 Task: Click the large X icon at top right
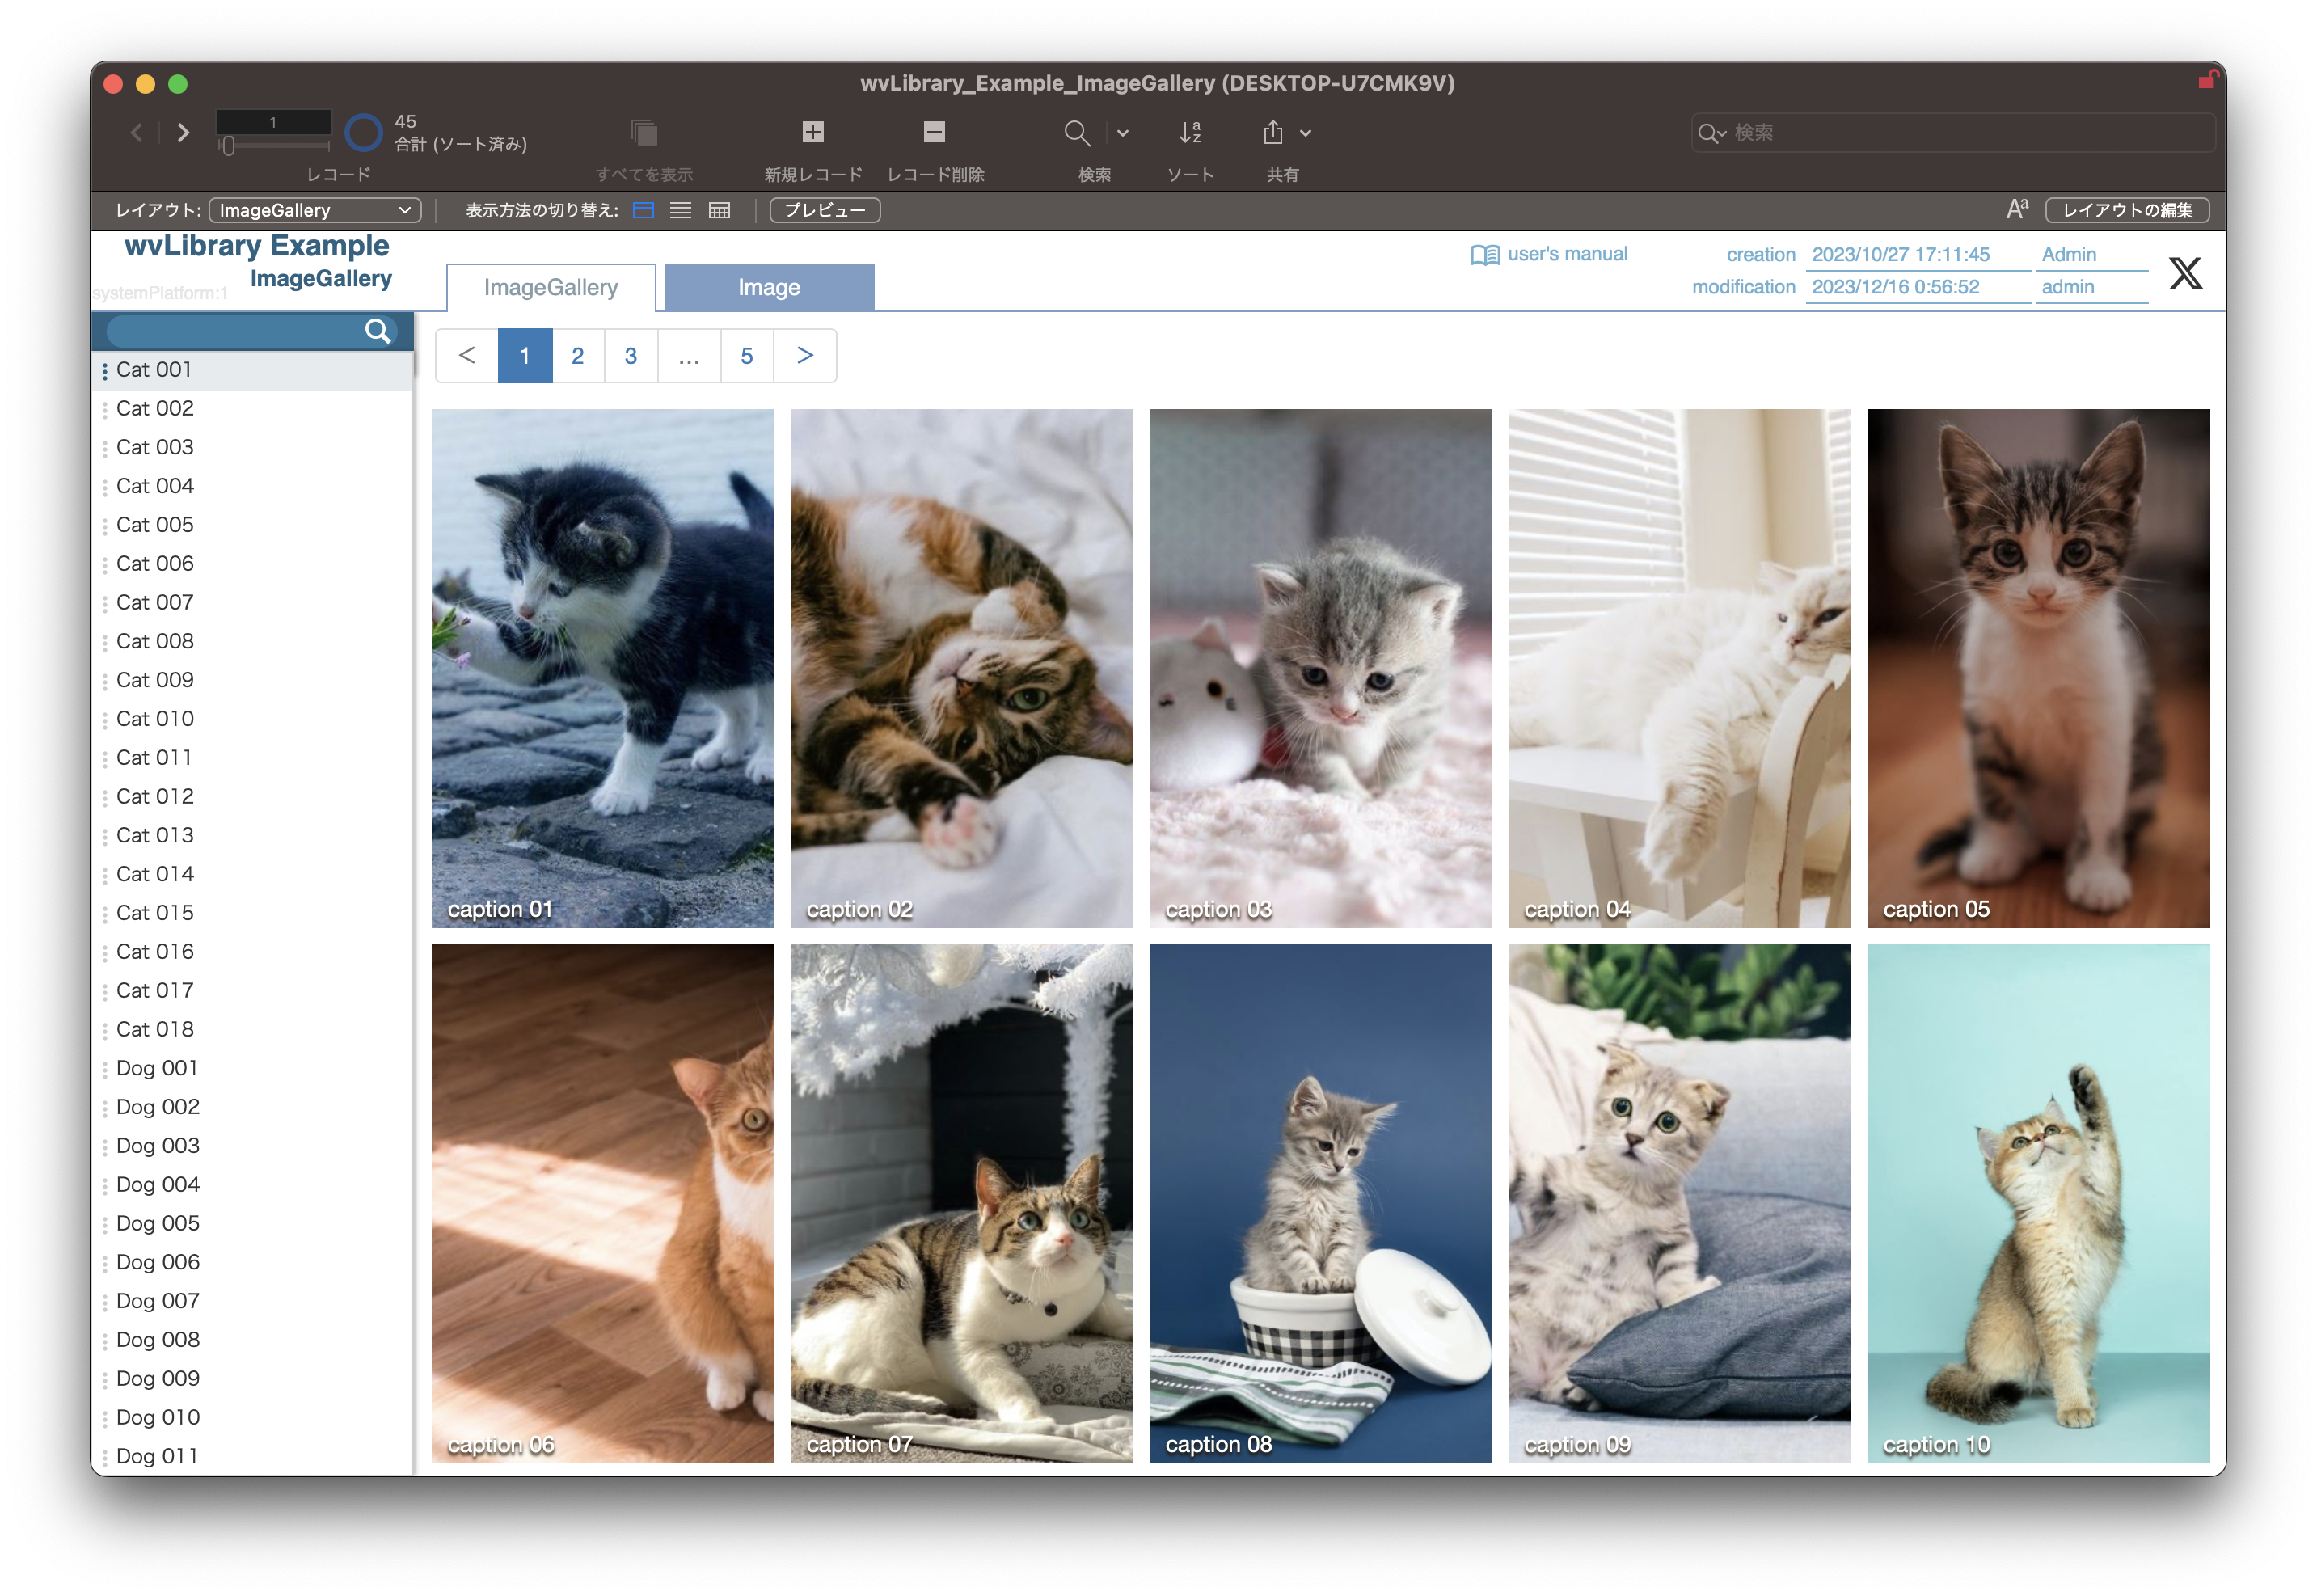pyautogui.click(x=2185, y=272)
